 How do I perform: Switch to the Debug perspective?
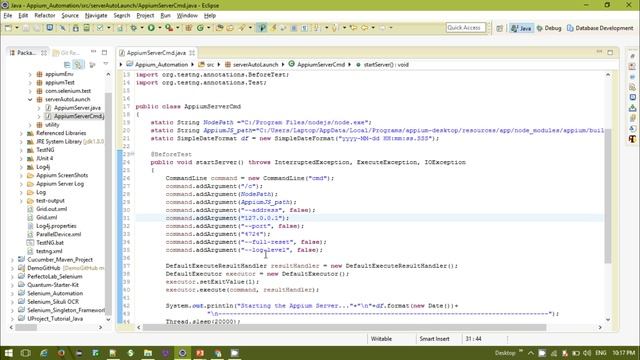click(549, 28)
